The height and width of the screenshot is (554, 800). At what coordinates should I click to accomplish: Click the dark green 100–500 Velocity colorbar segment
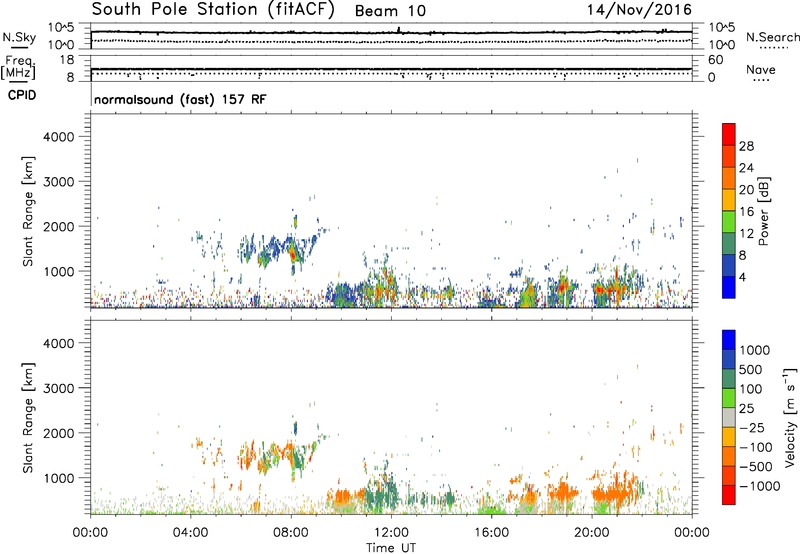click(x=729, y=379)
